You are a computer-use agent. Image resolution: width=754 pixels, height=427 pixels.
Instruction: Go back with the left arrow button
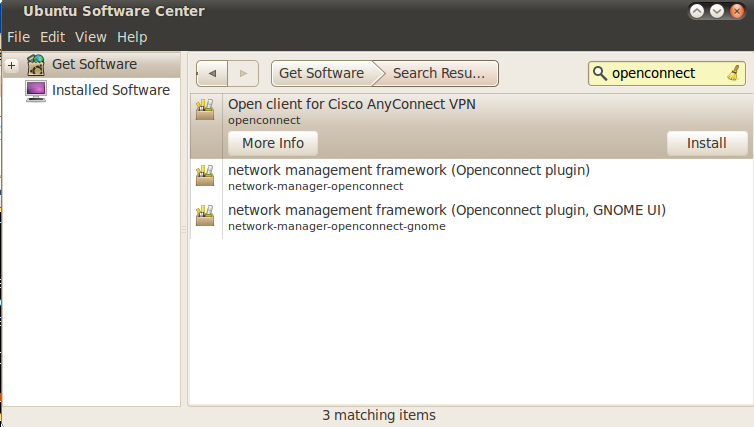212,74
